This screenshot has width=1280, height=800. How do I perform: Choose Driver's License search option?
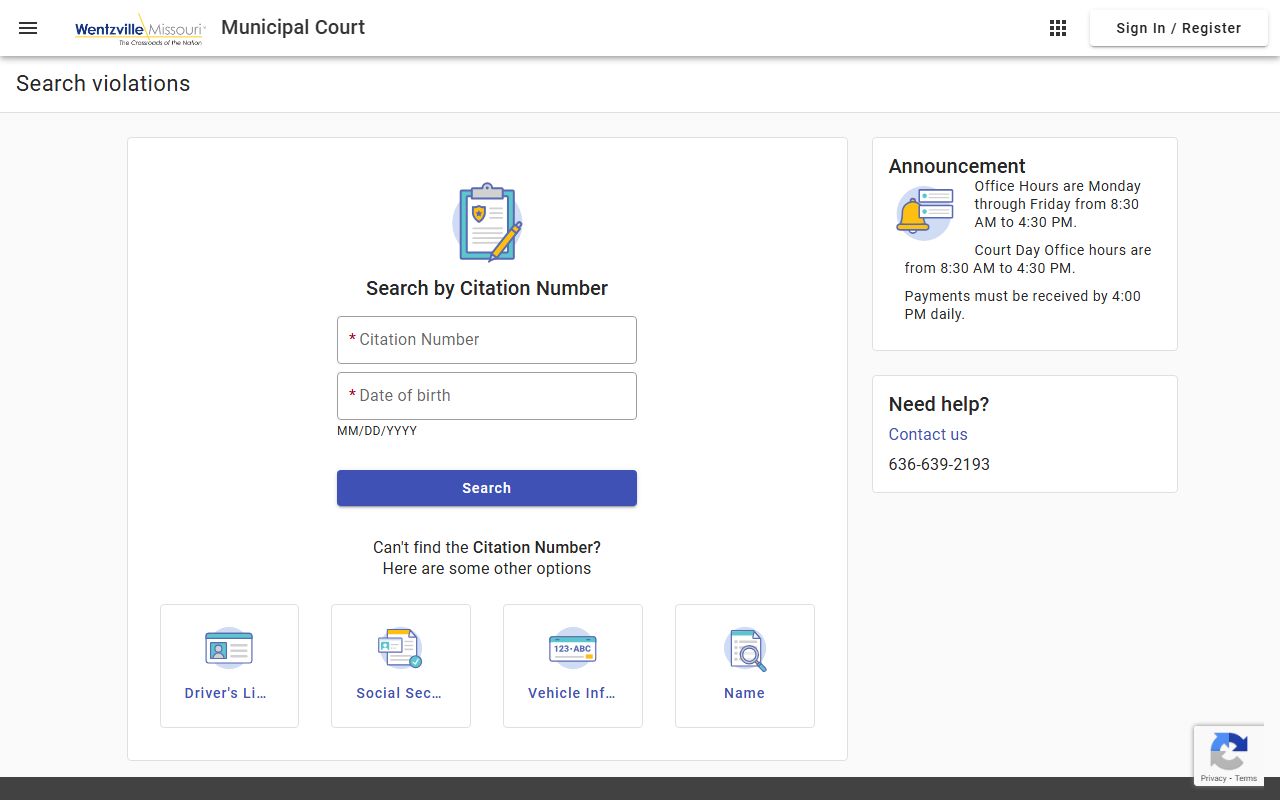pos(229,666)
